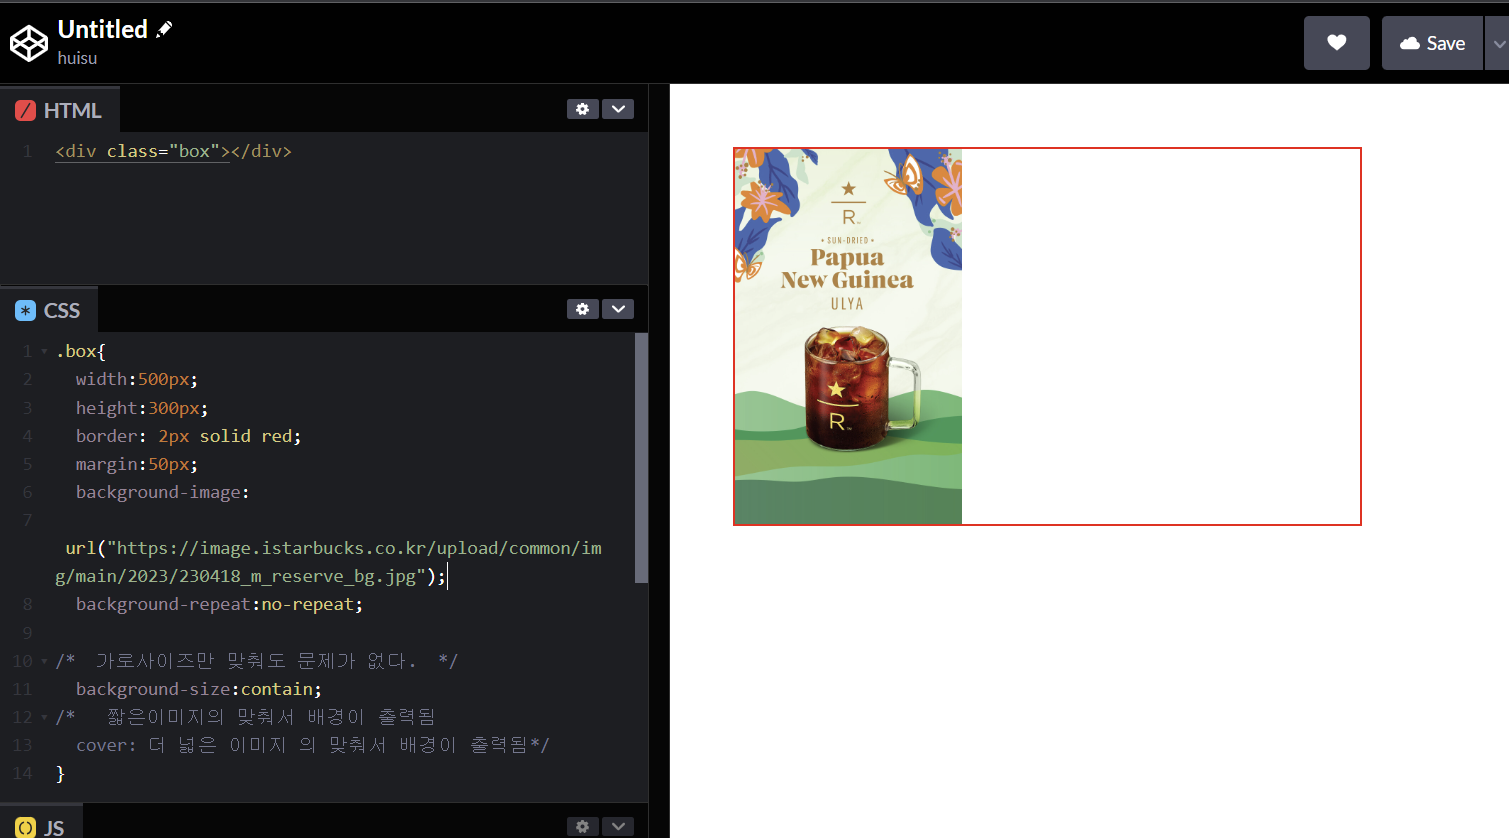Click the Untitled pen title

pos(102,29)
